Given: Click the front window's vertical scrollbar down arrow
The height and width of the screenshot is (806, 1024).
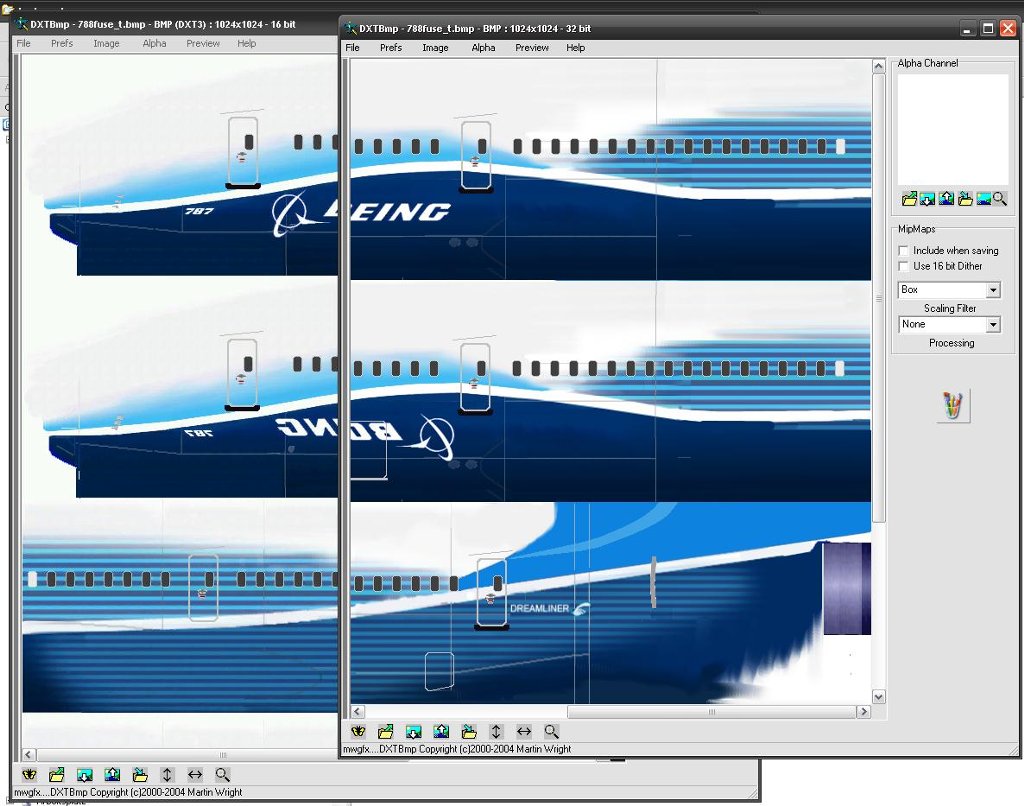Looking at the screenshot, I should (879, 696).
